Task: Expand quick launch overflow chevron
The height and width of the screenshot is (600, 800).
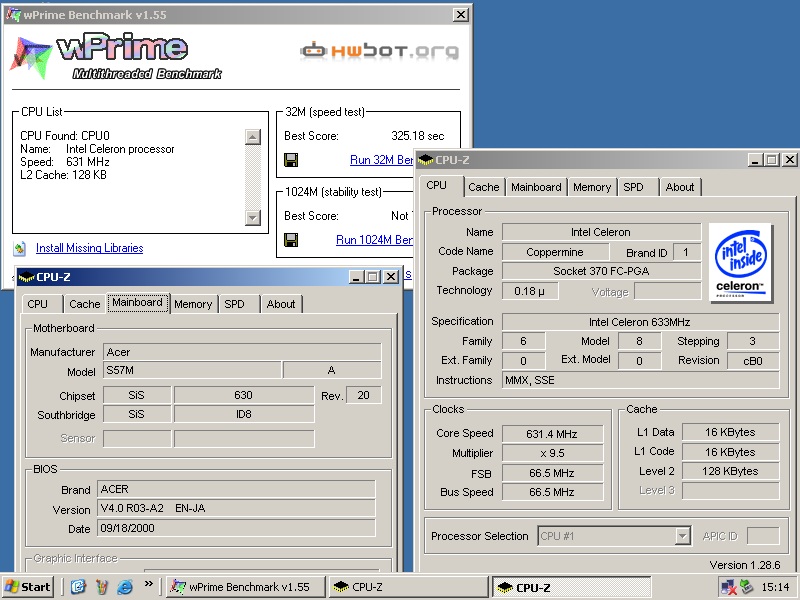Action: coord(148,584)
